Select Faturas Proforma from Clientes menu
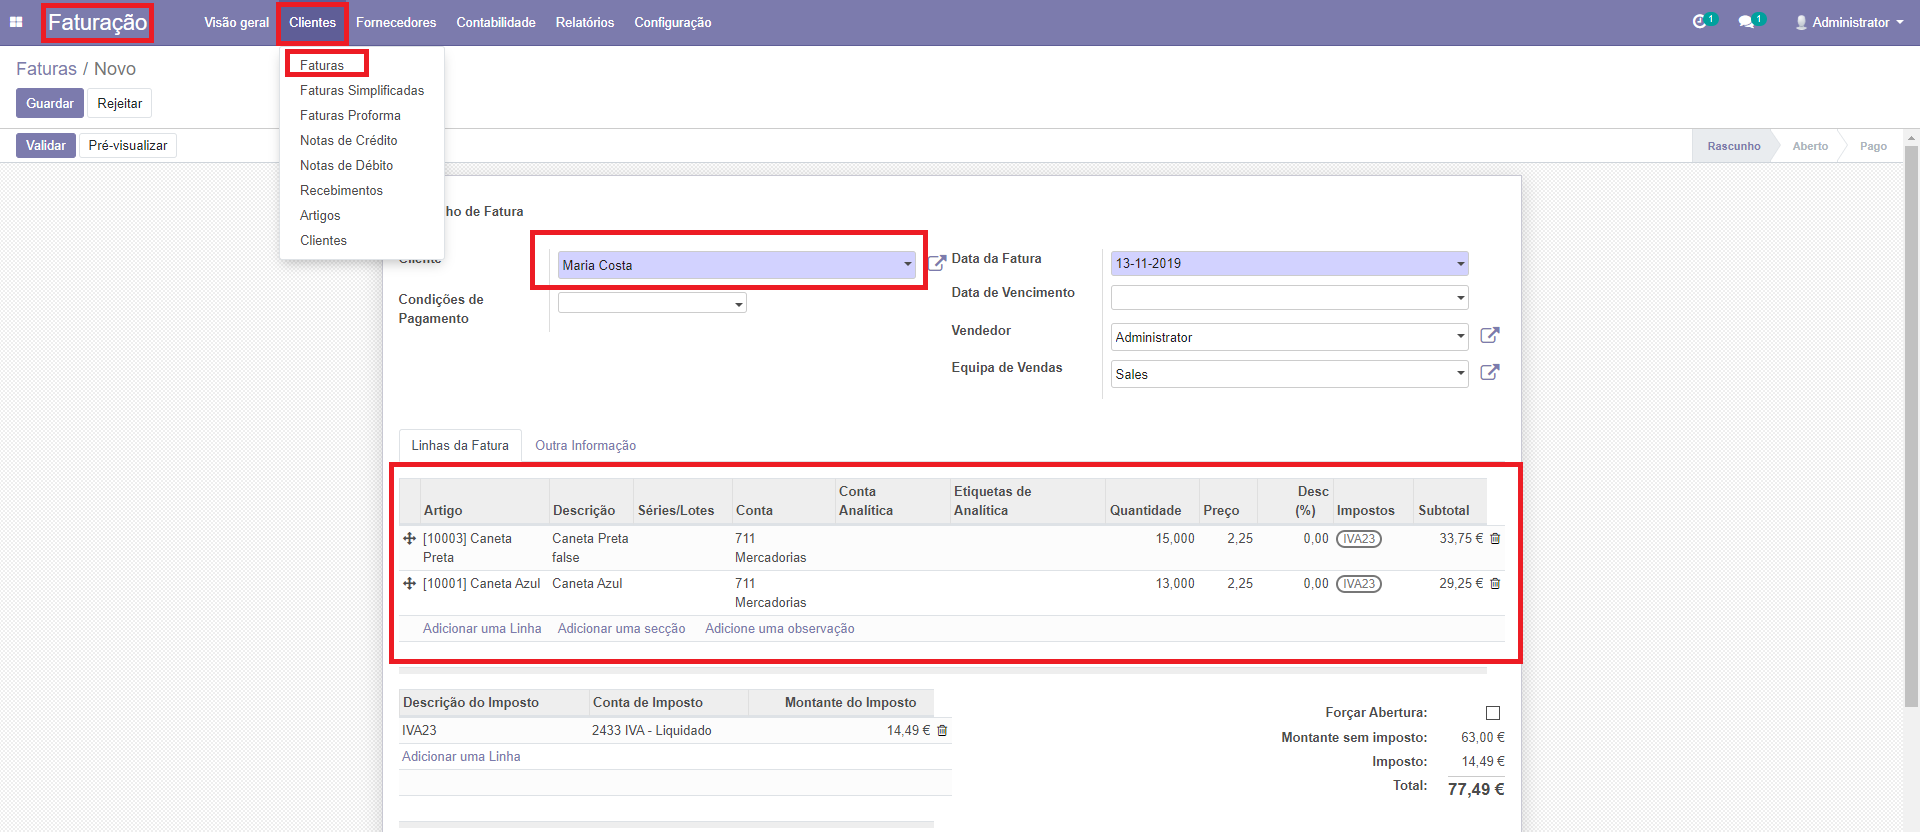The height and width of the screenshot is (832, 1920). coord(350,116)
